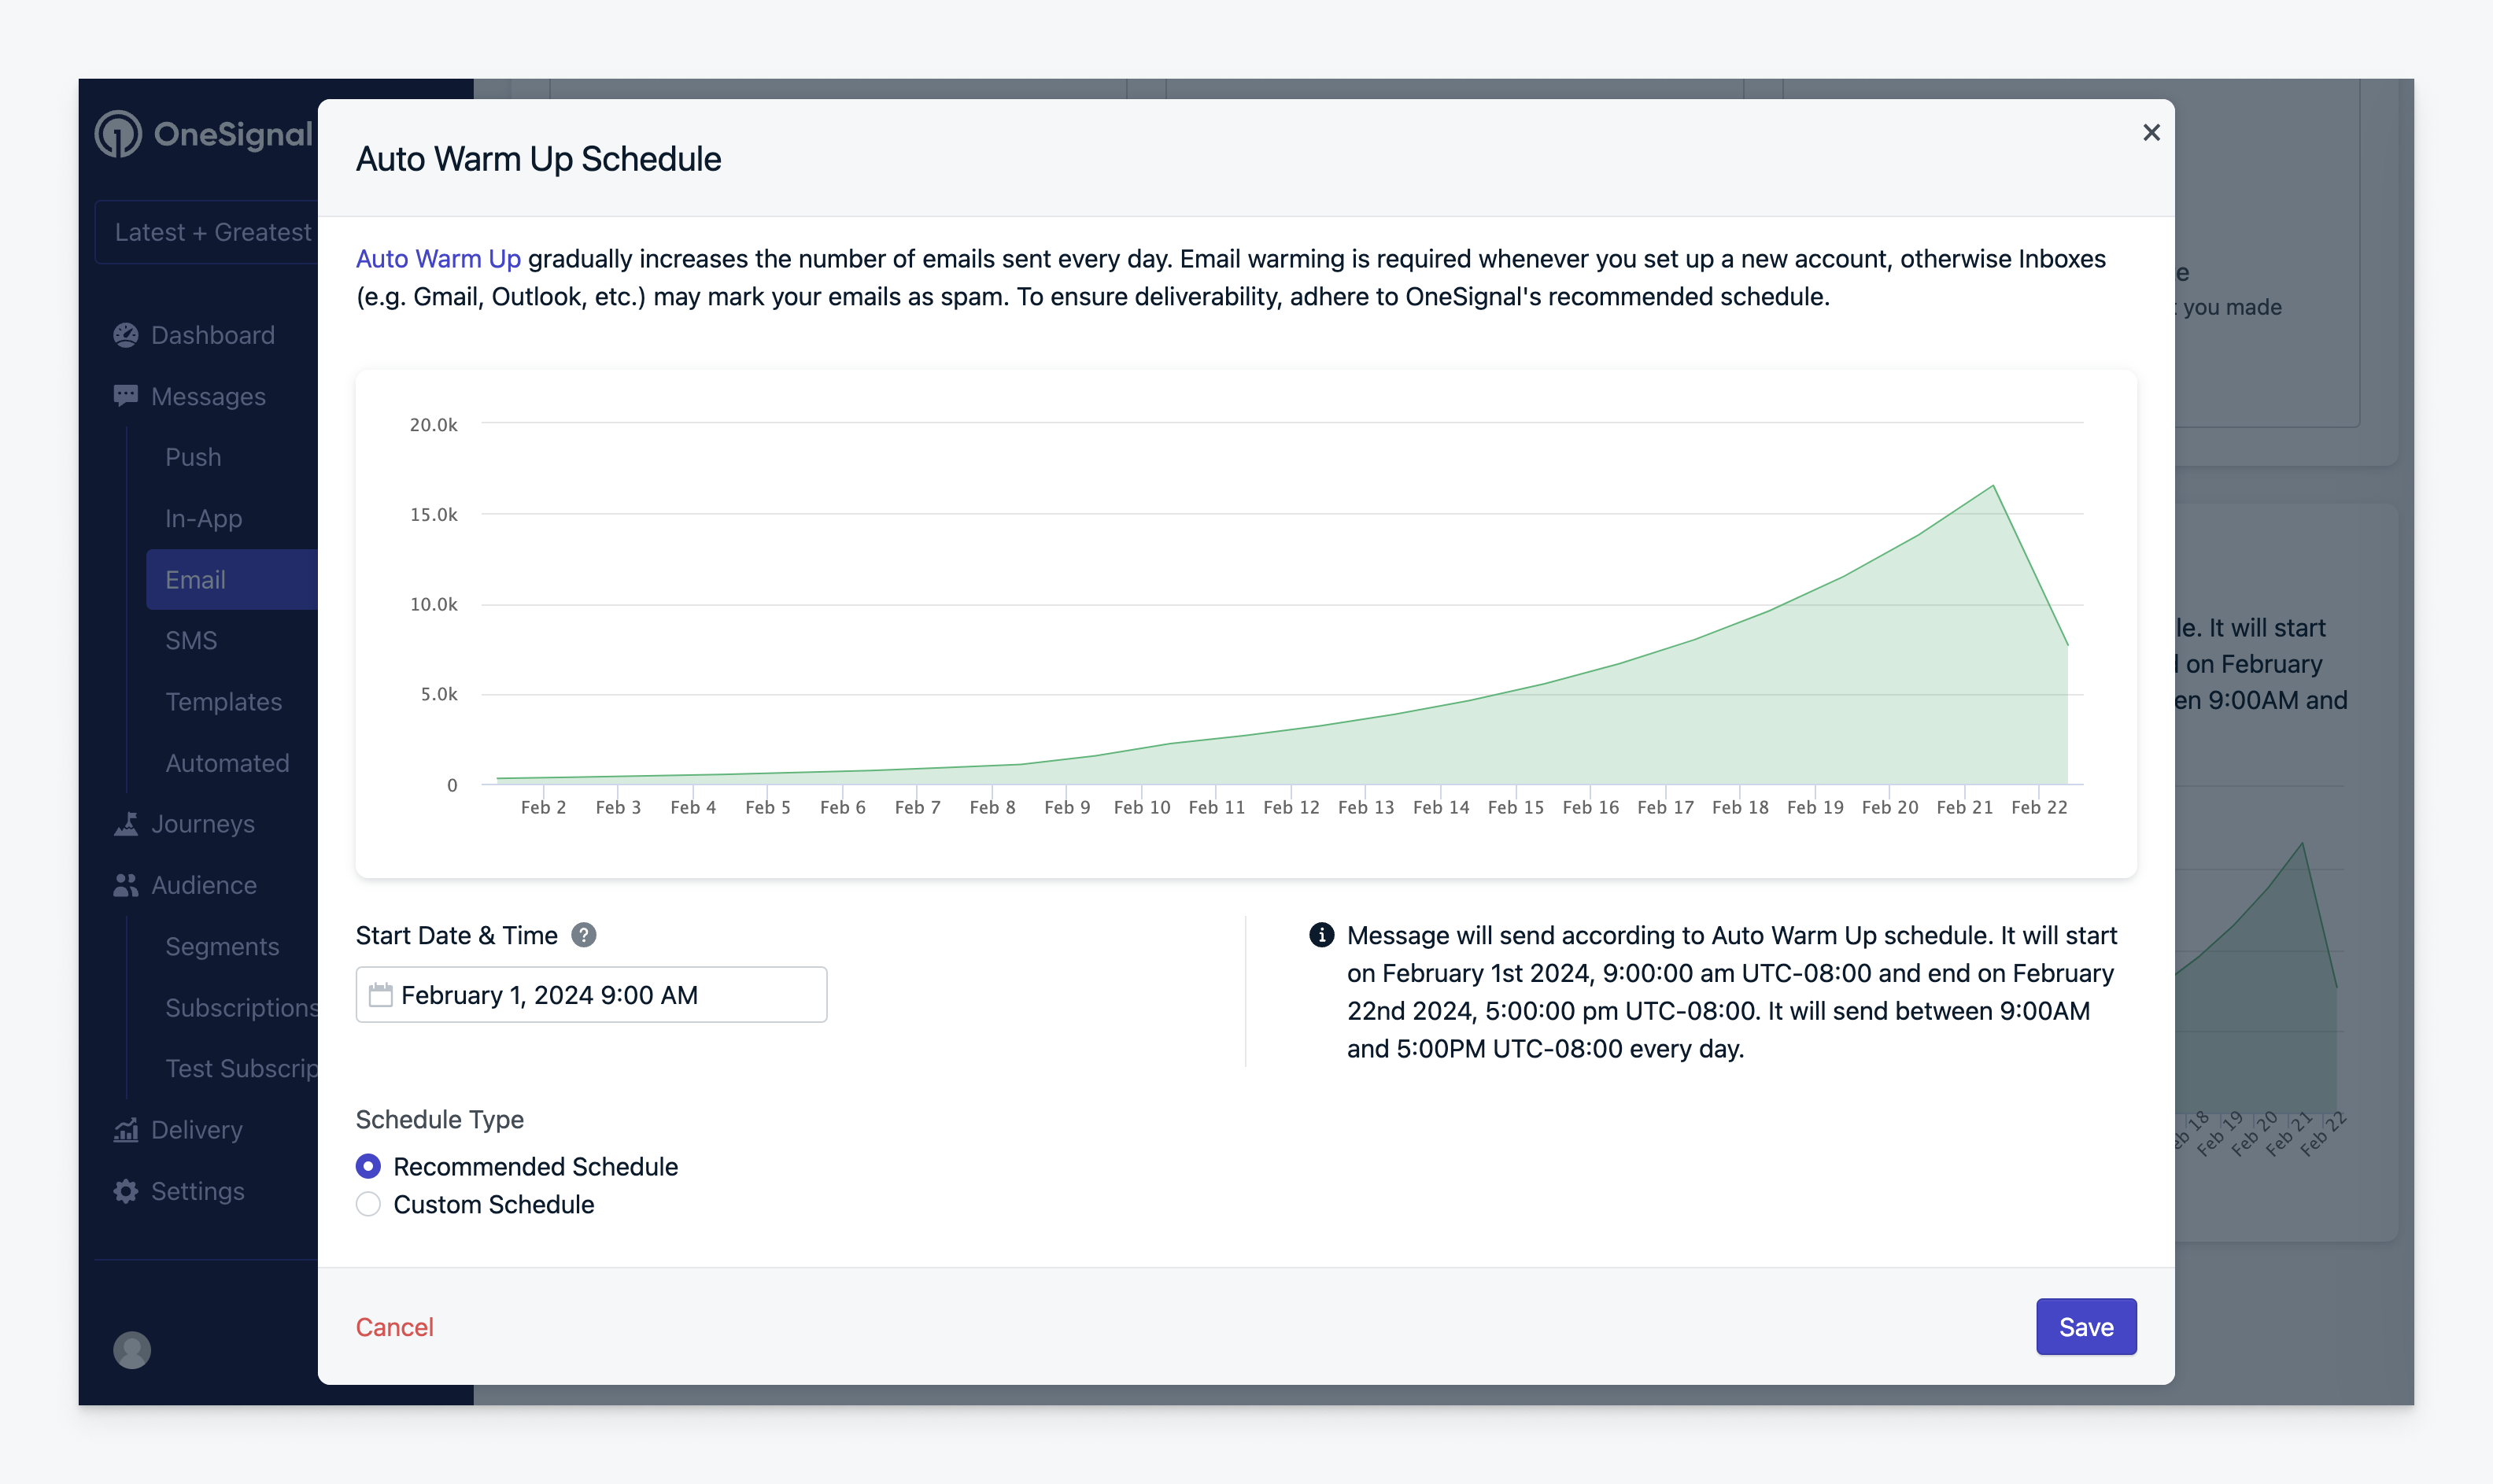Open the Delivery chart icon

coord(124,1130)
